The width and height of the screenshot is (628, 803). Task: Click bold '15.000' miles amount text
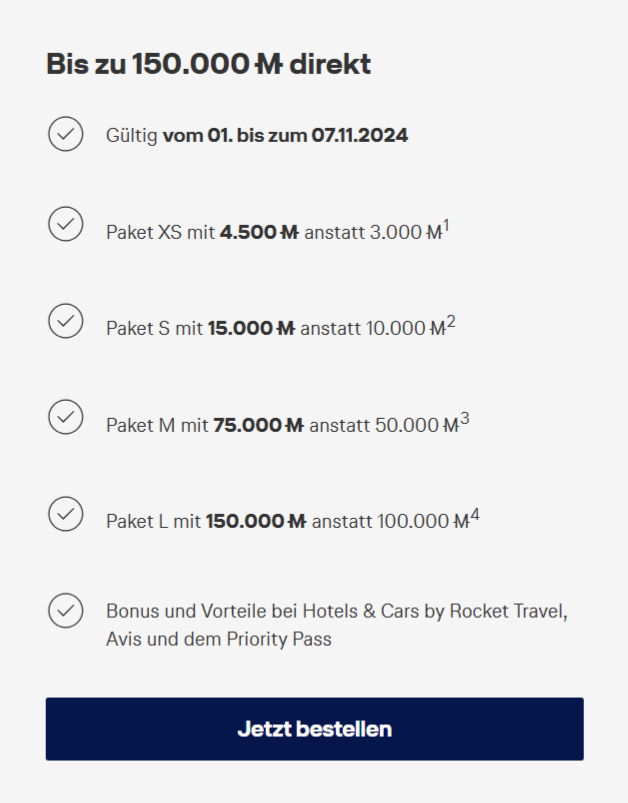(x=237, y=328)
